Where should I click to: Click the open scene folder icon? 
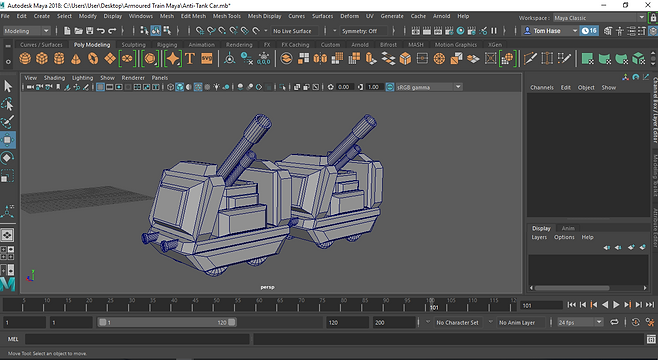point(78,31)
